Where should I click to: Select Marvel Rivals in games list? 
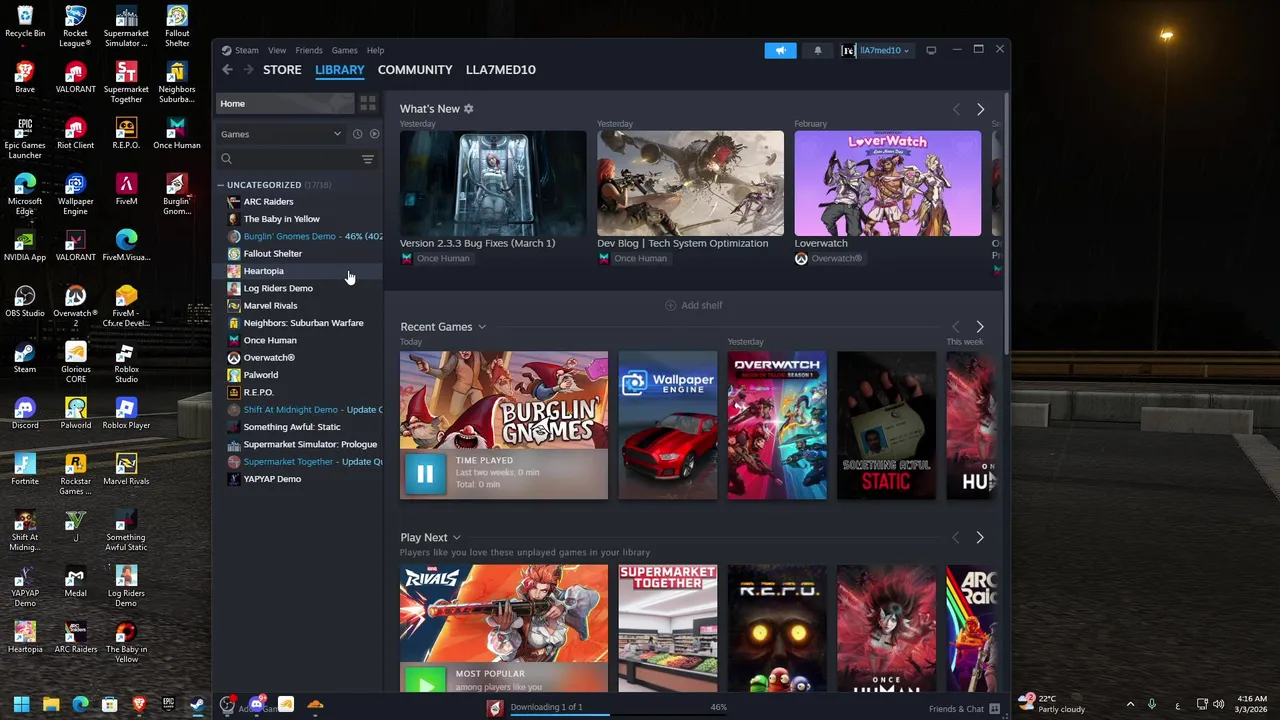coord(270,306)
